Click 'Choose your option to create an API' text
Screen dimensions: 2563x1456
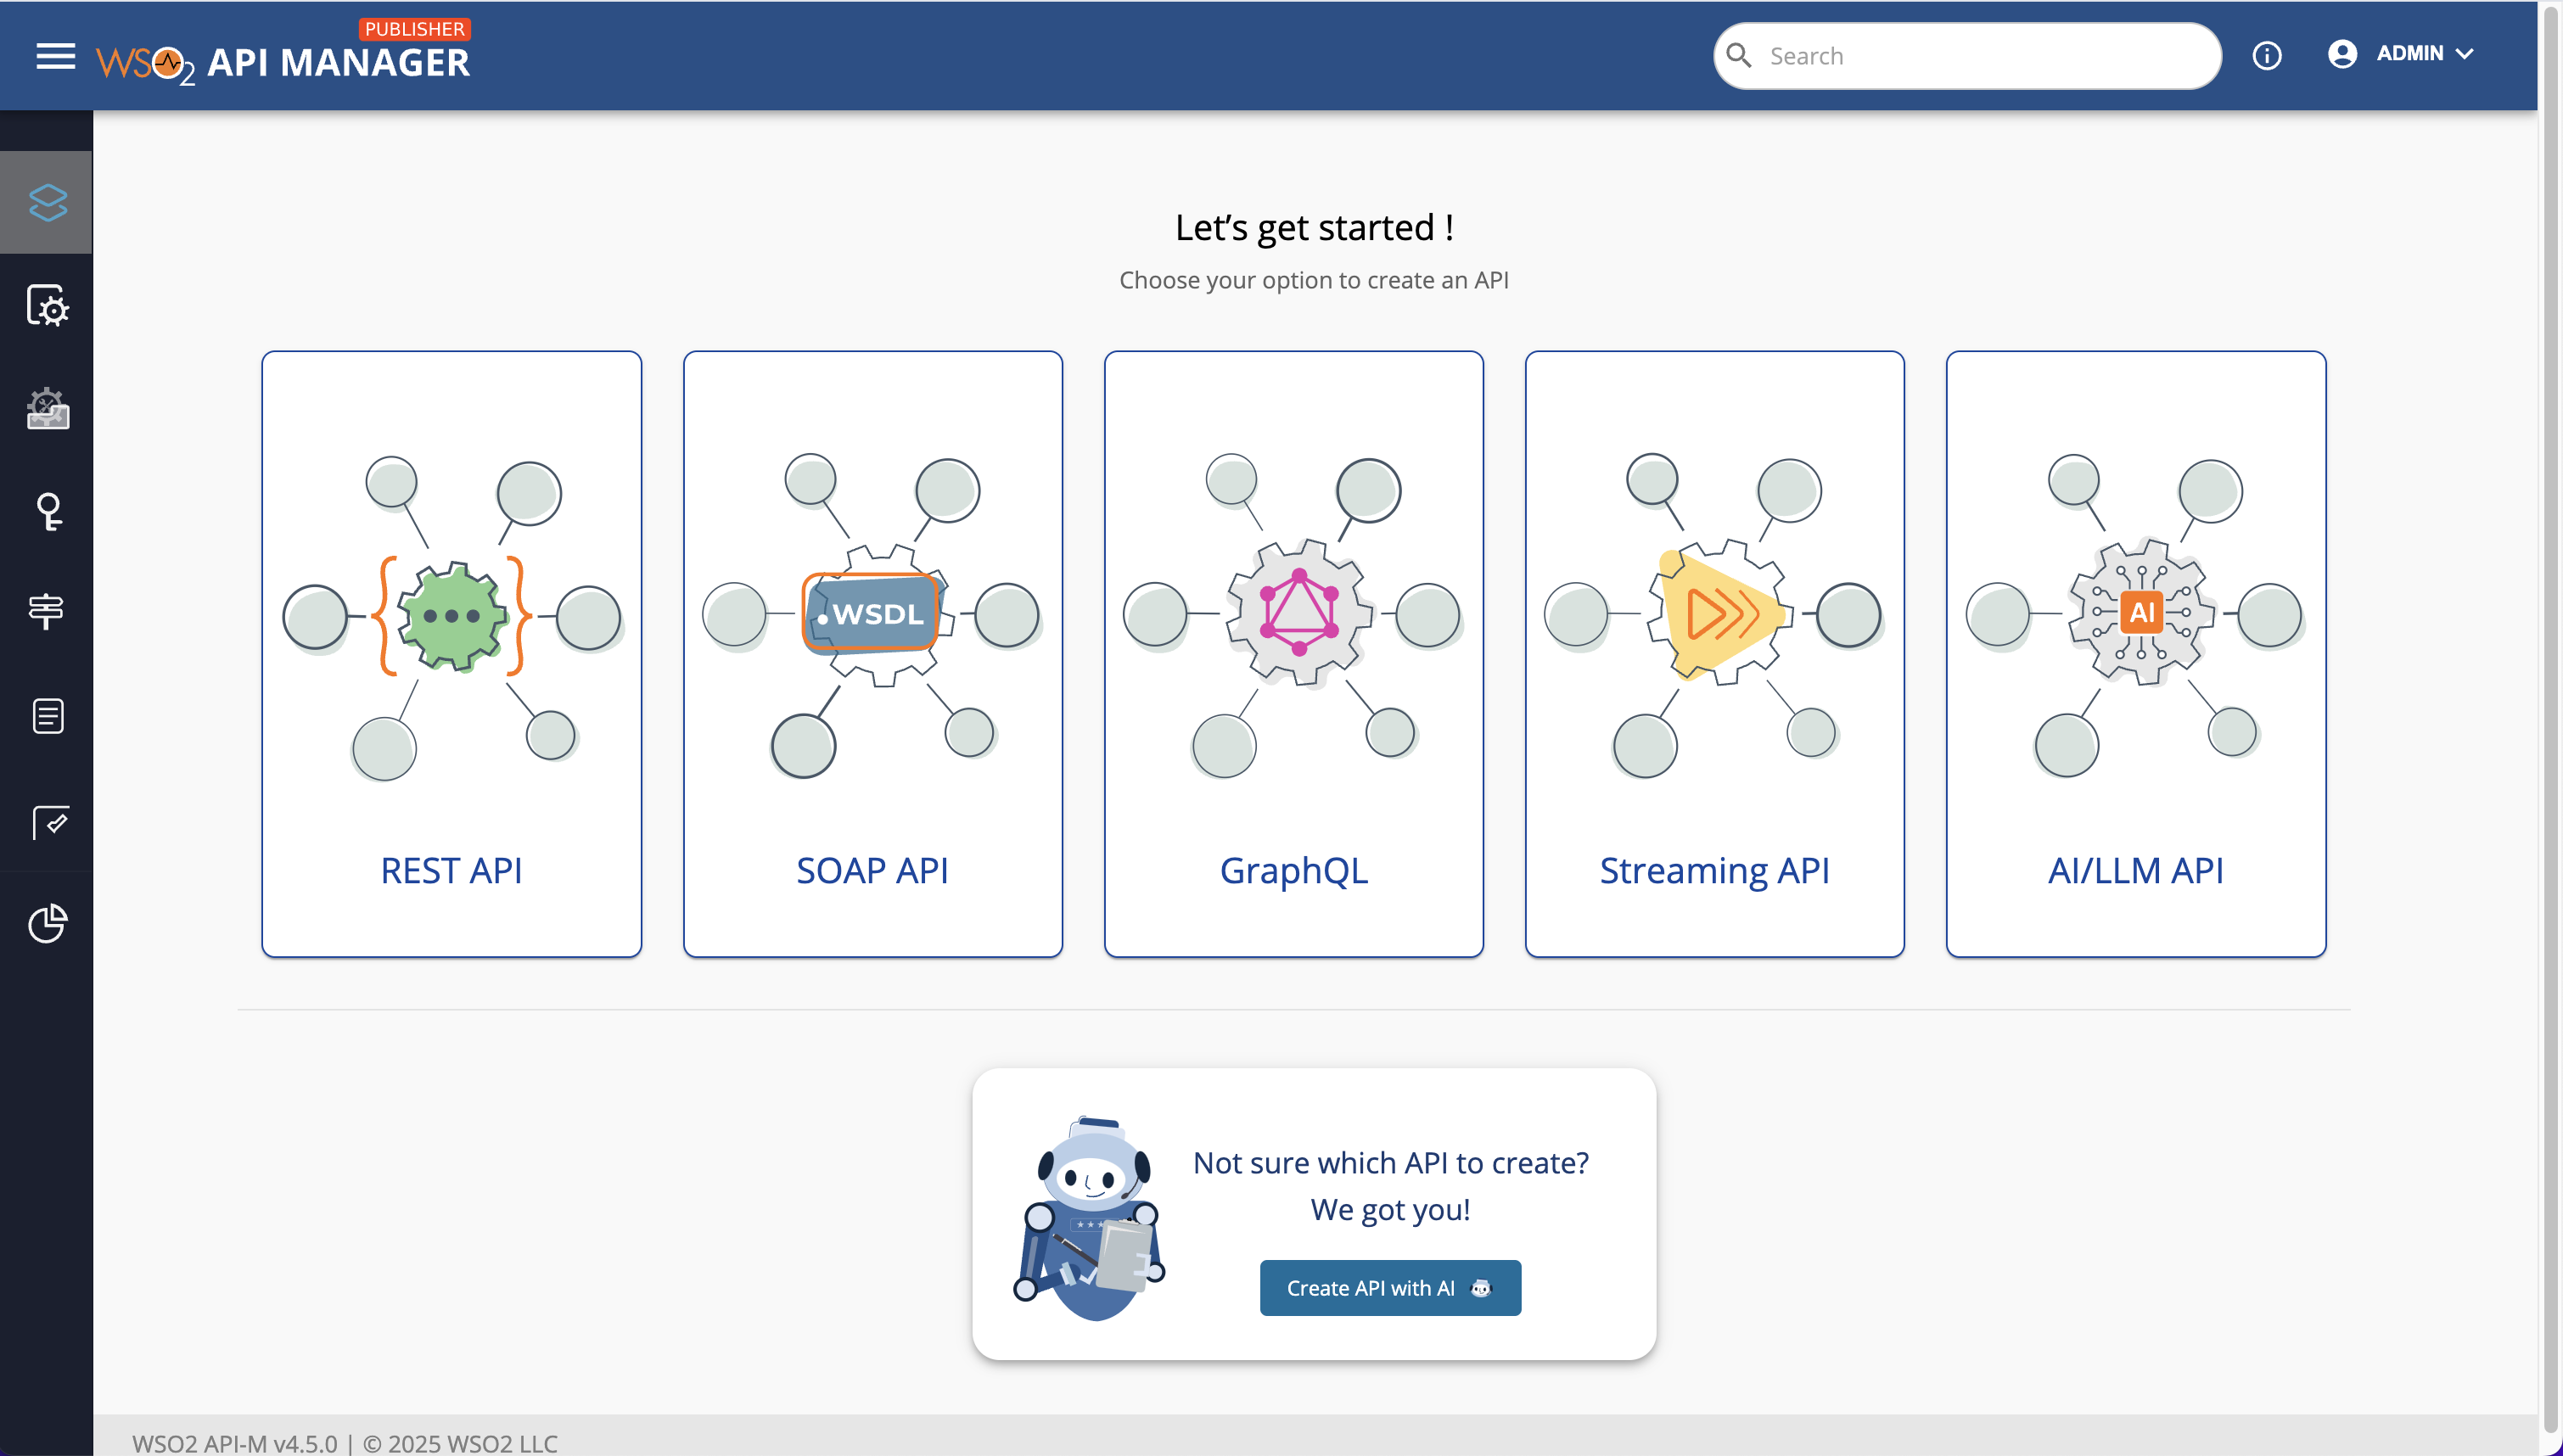[1313, 280]
